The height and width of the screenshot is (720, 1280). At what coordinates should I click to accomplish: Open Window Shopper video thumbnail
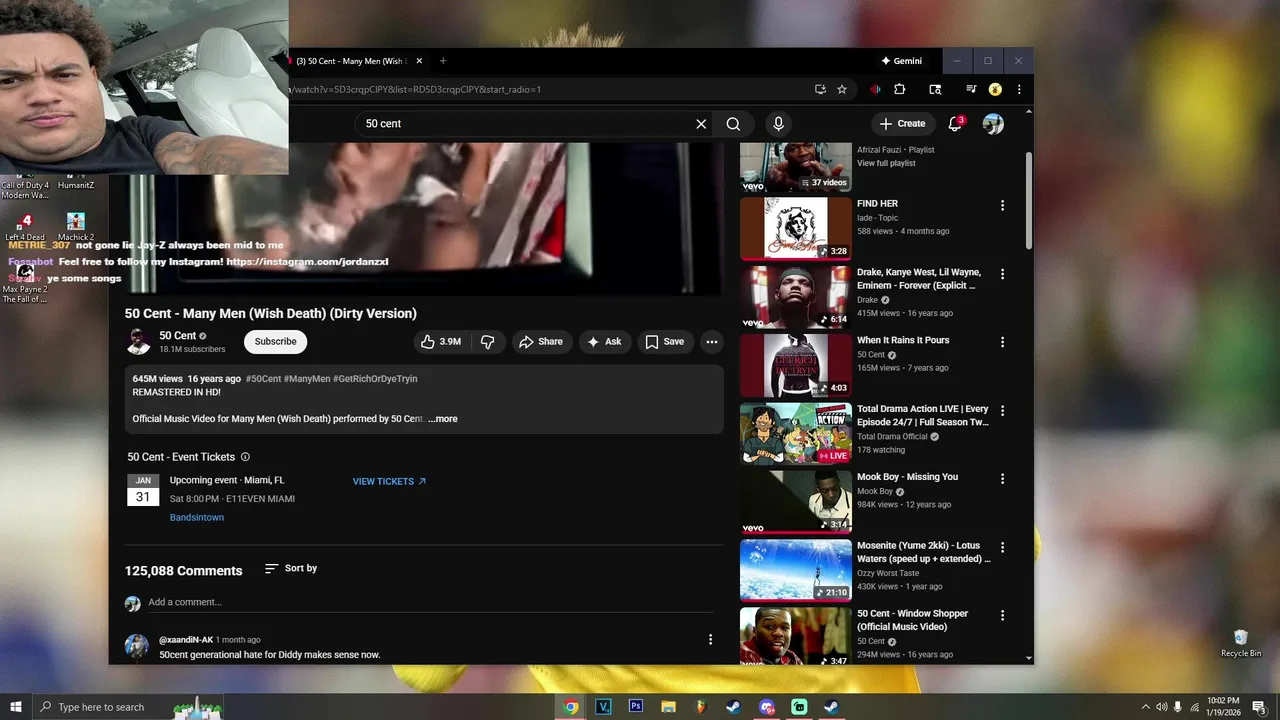click(796, 637)
